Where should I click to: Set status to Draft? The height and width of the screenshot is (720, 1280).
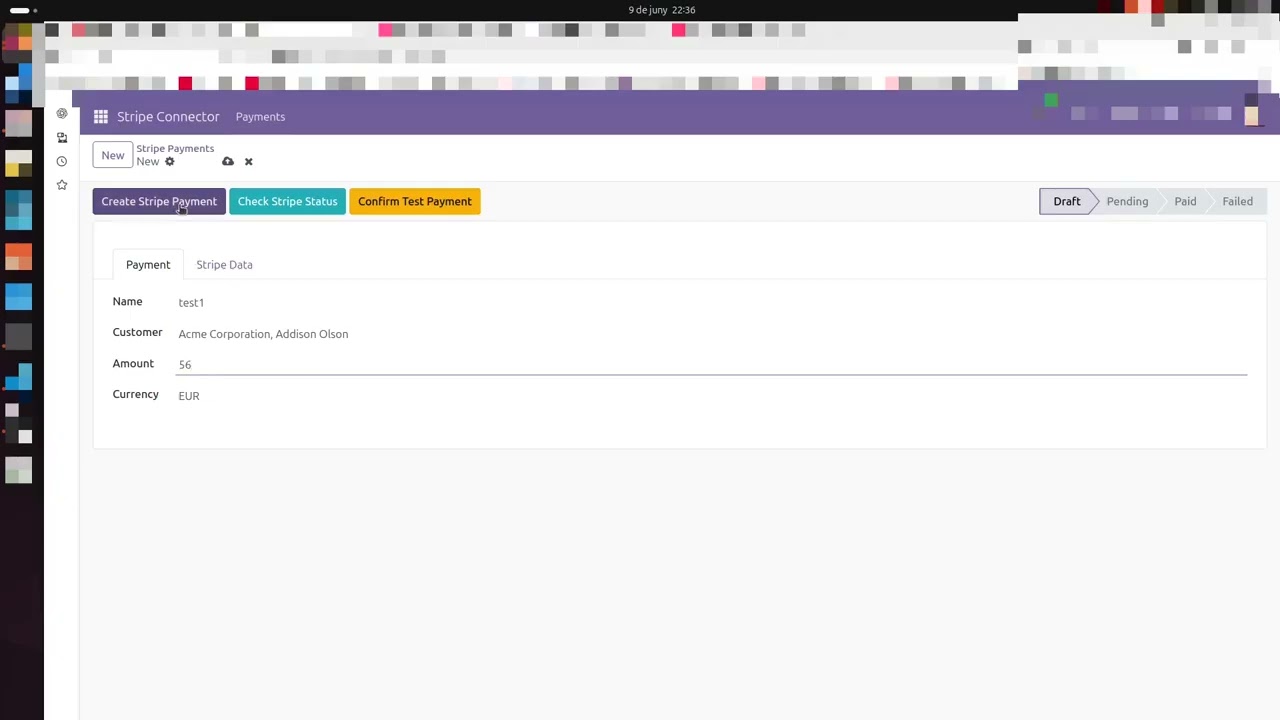1066,201
